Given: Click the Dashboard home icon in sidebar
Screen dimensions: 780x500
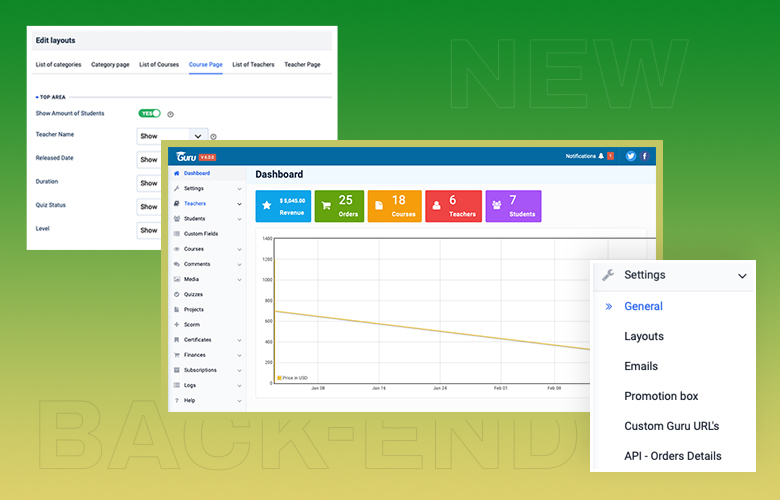Looking at the screenshot, I should [177, 174].
